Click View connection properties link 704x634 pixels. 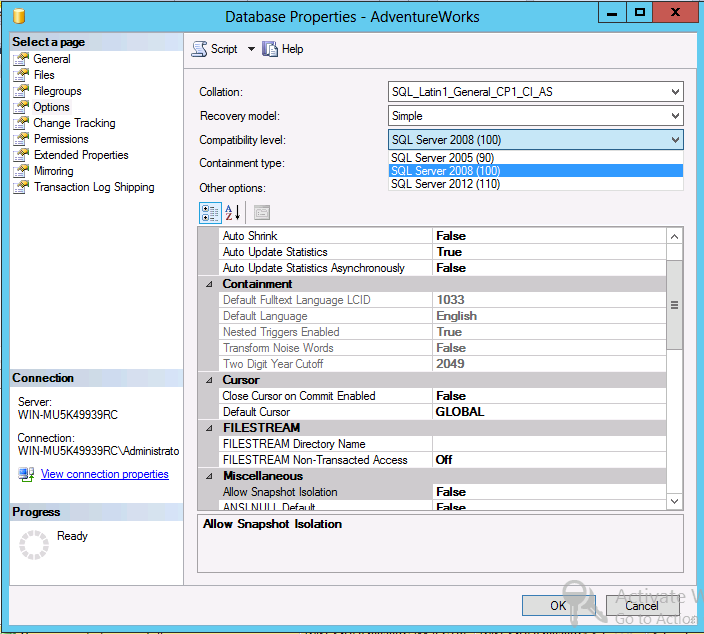point(105,474)
